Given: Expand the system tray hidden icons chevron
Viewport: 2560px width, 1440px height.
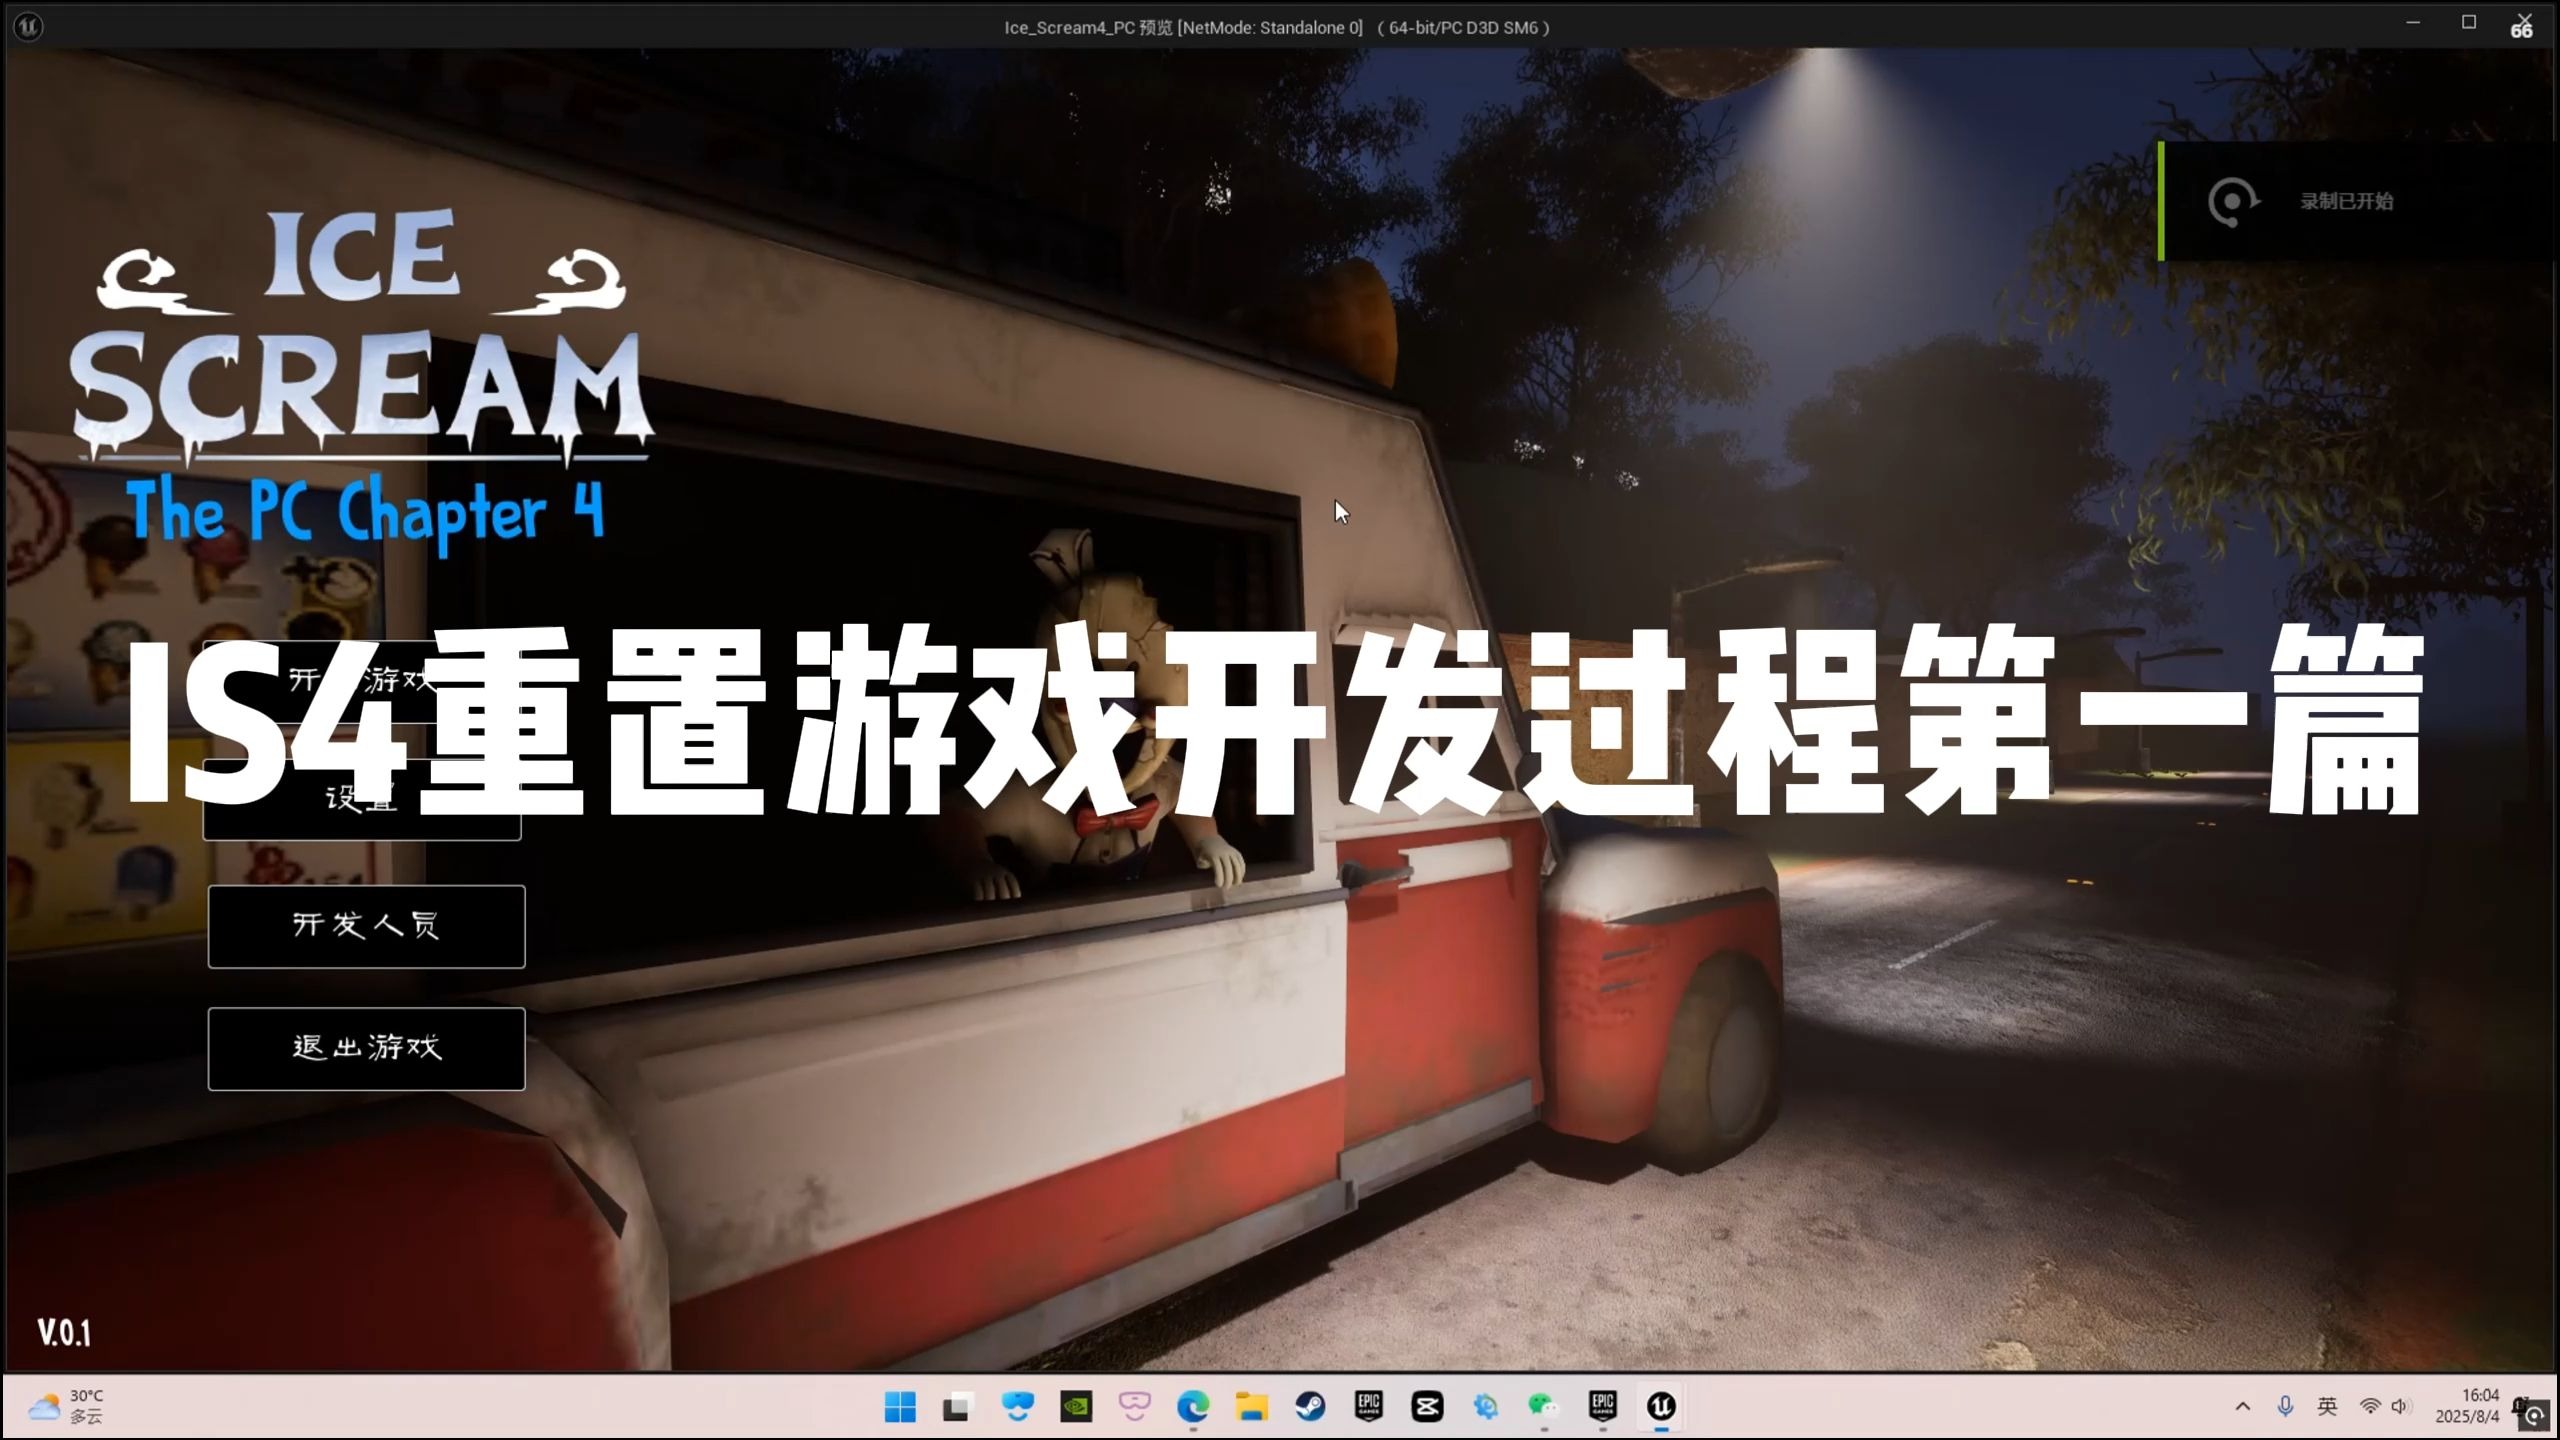Looking at the screenshot, I should 2243,1407.
